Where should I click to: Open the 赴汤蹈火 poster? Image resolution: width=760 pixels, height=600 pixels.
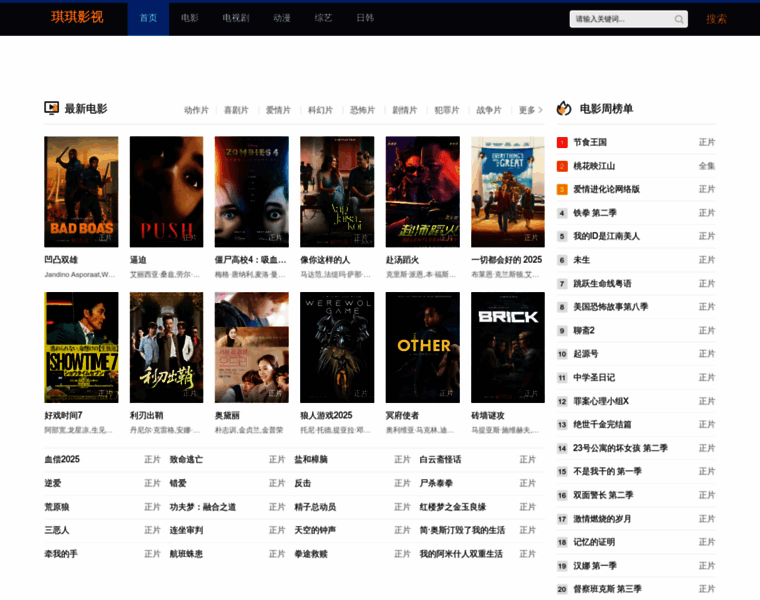(423, 192)
